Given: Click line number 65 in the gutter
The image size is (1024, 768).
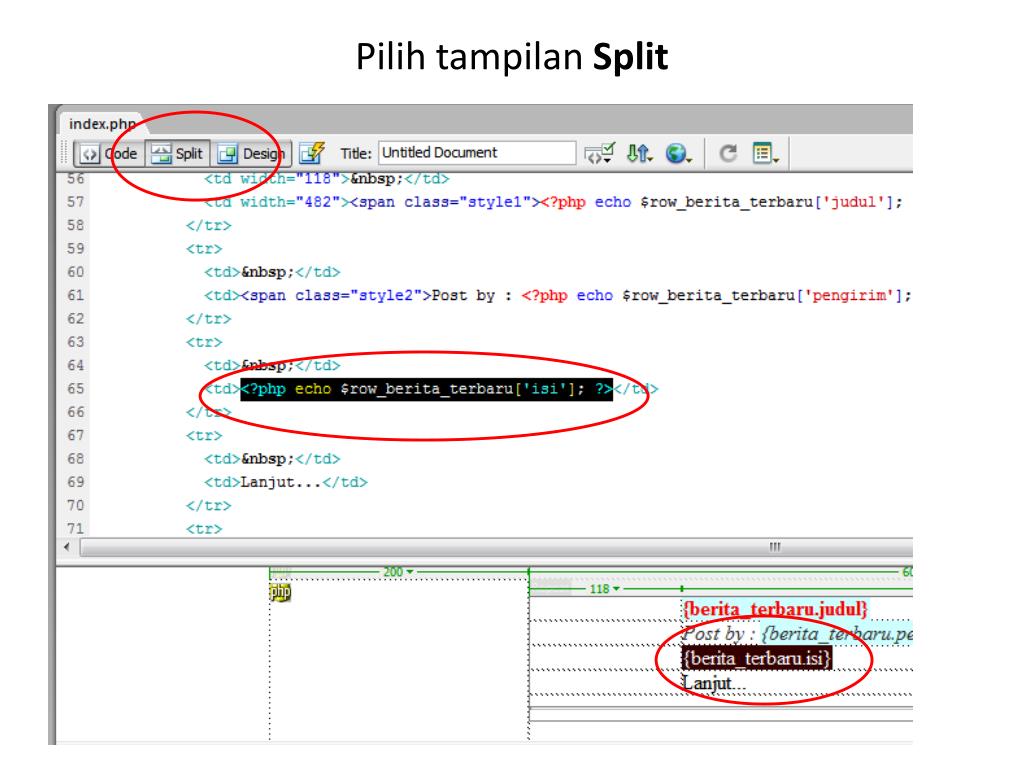Looking at the screenshot, I should click(x=76, y=389).
